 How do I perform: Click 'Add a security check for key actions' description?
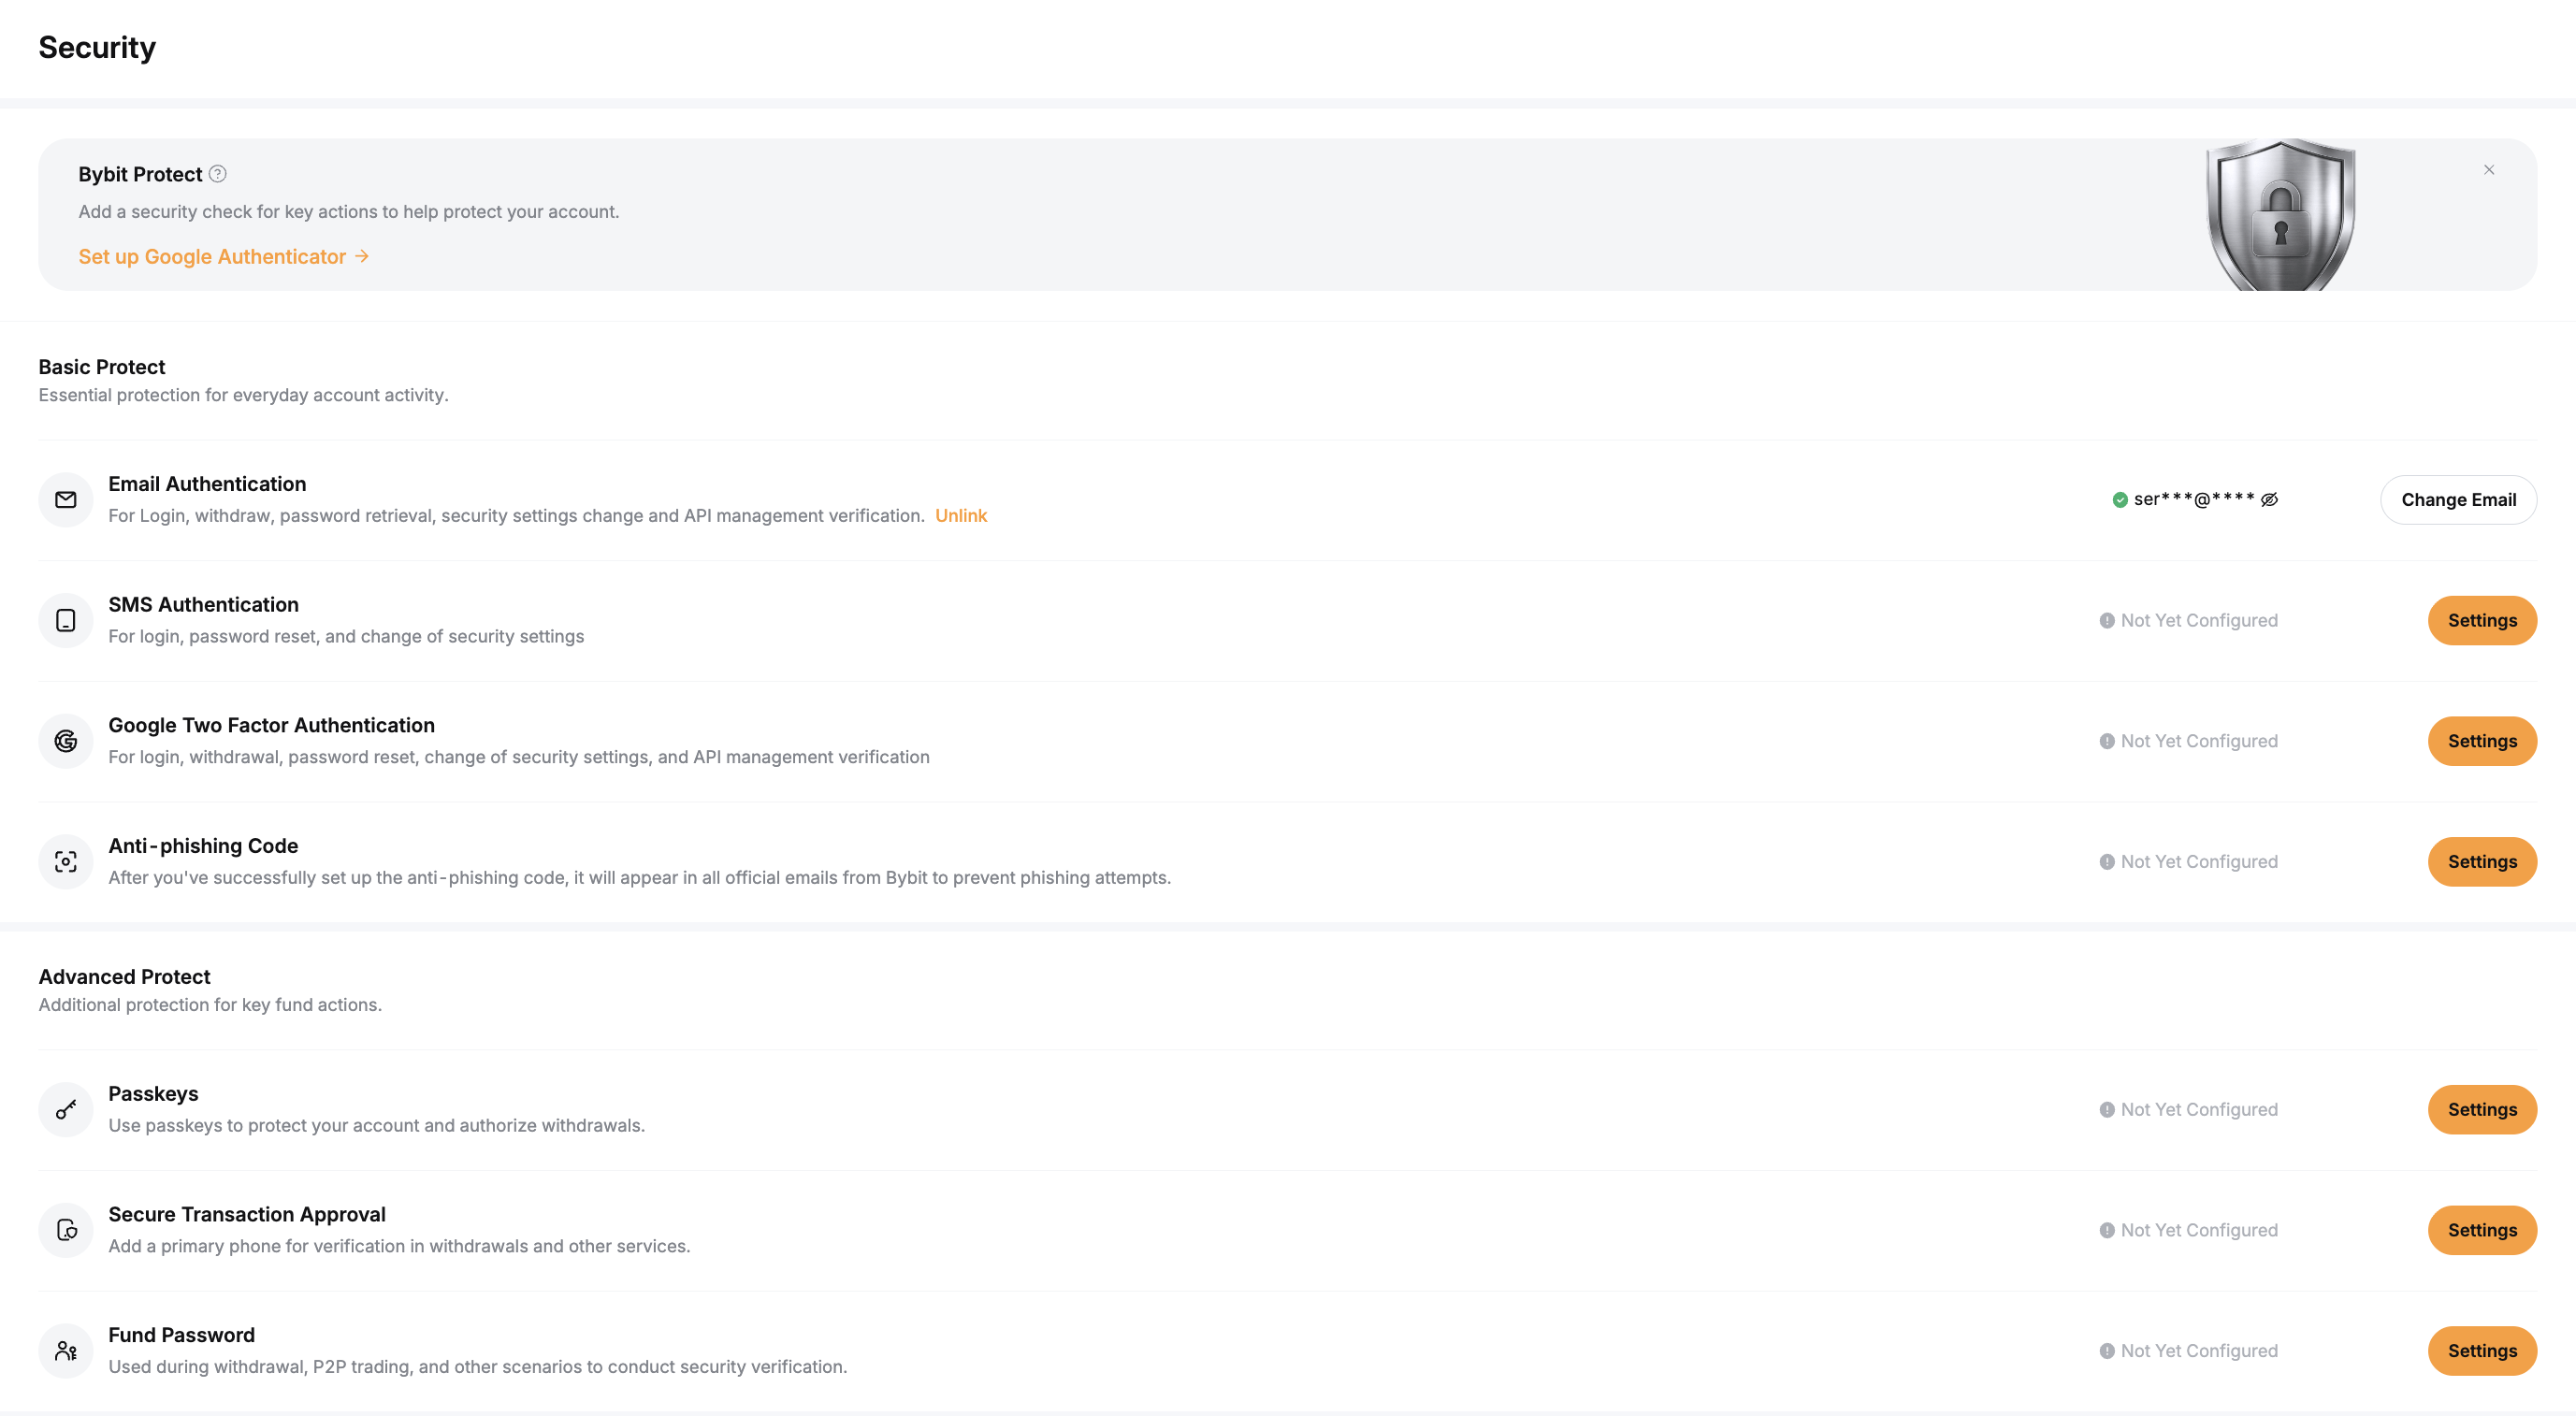click(349, 212)
